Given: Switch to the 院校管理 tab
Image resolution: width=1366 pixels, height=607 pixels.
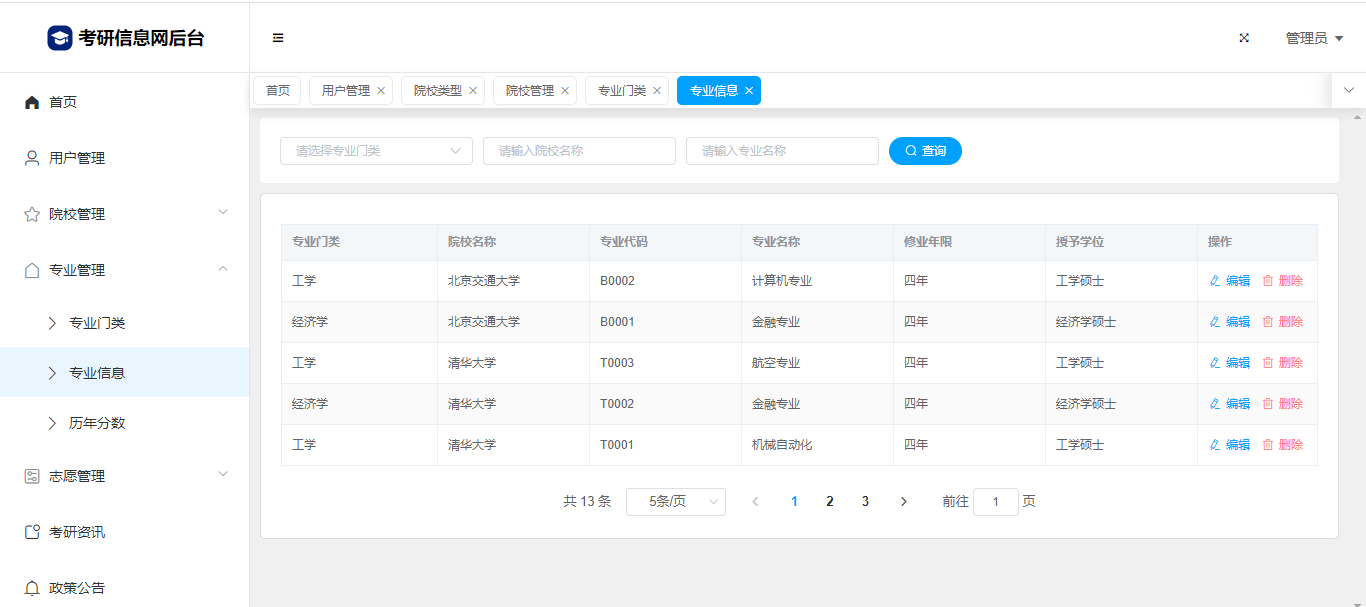Looking at the screenshot, I should click(x=529, y=91).
